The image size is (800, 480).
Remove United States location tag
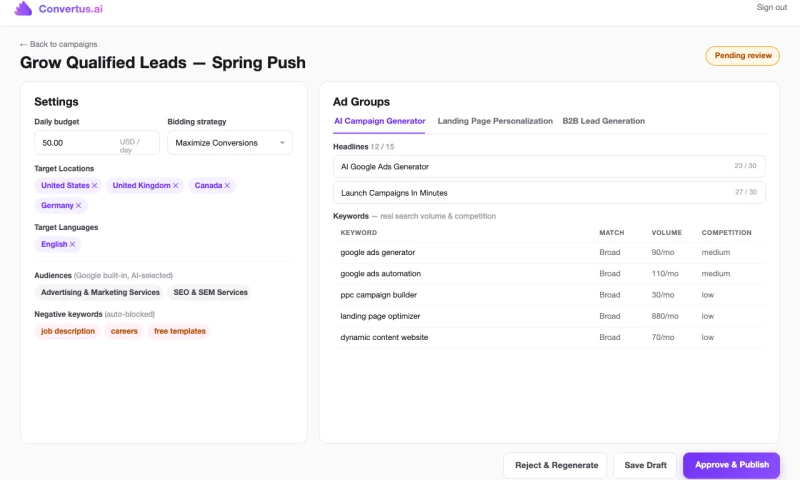94,186
